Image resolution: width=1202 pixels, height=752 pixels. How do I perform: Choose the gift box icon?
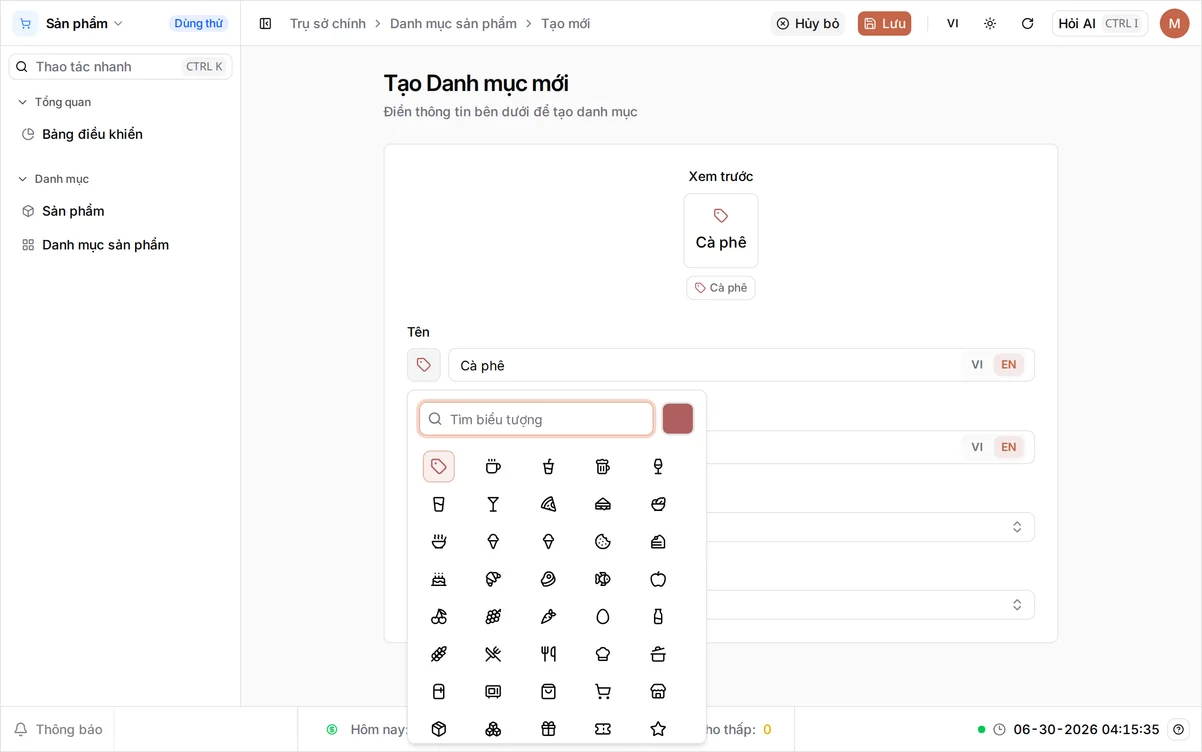[x=548, y=729]
